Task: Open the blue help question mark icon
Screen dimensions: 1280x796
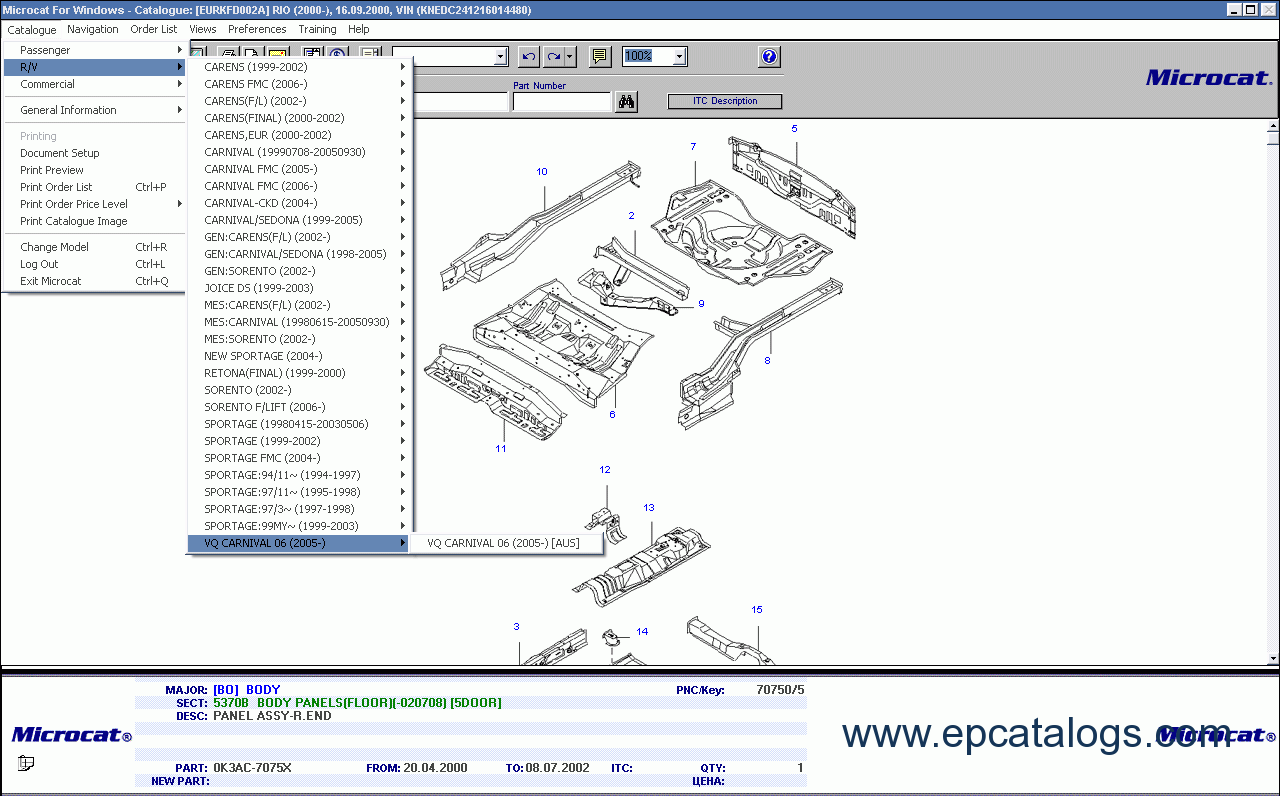Action: point(769,57)
